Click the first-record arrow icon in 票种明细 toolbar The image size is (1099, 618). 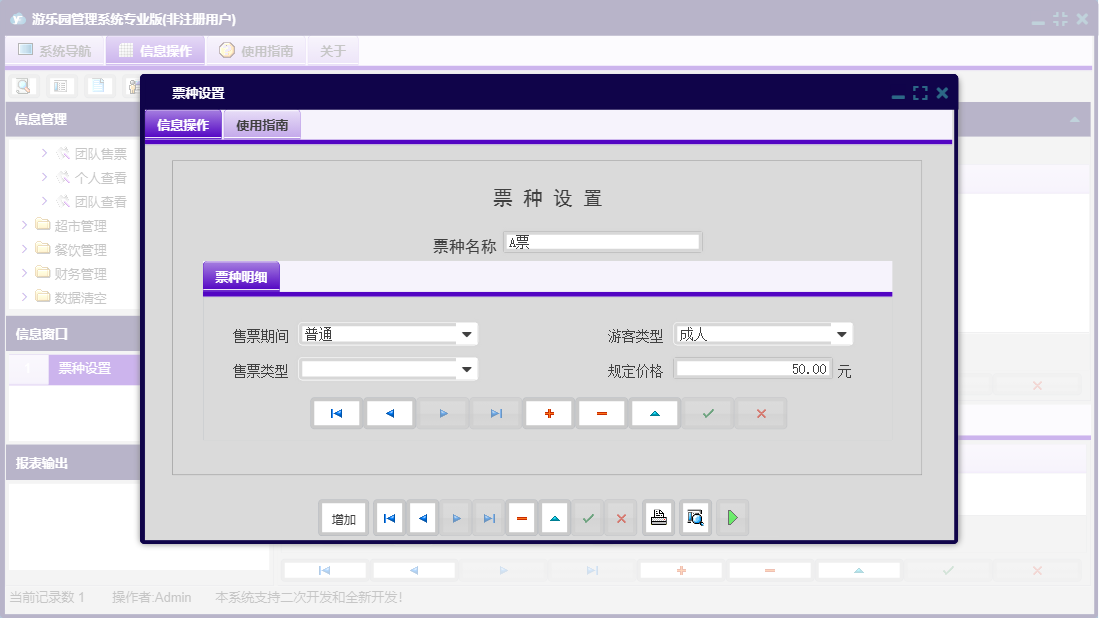tap(336, 412)
